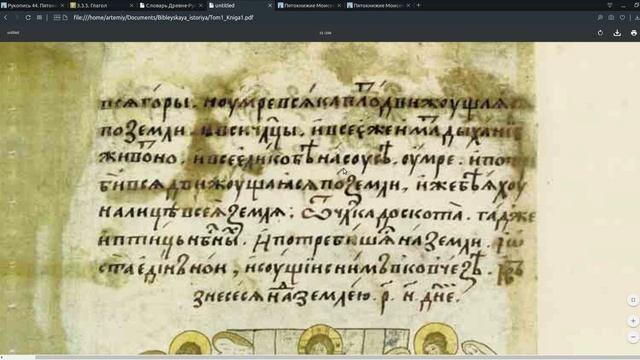Screen dimensions: 640x360
Task: Click the file page icon before the address
Action: (65, 18)
